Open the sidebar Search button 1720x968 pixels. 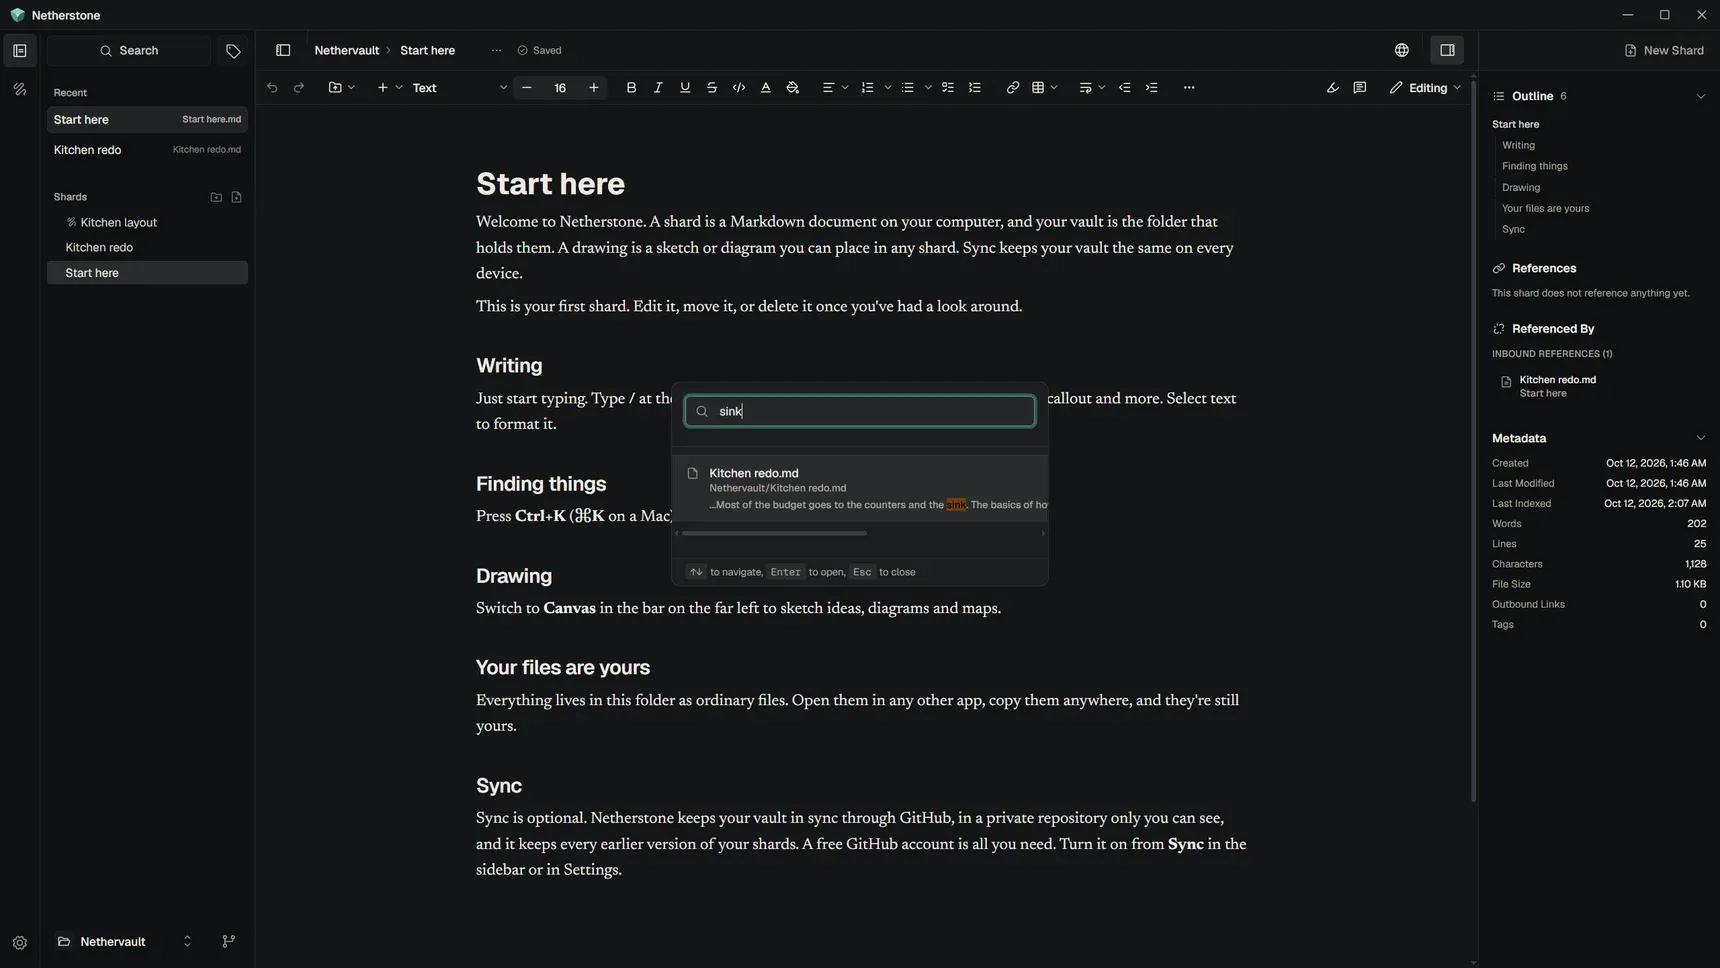(129, 51)
